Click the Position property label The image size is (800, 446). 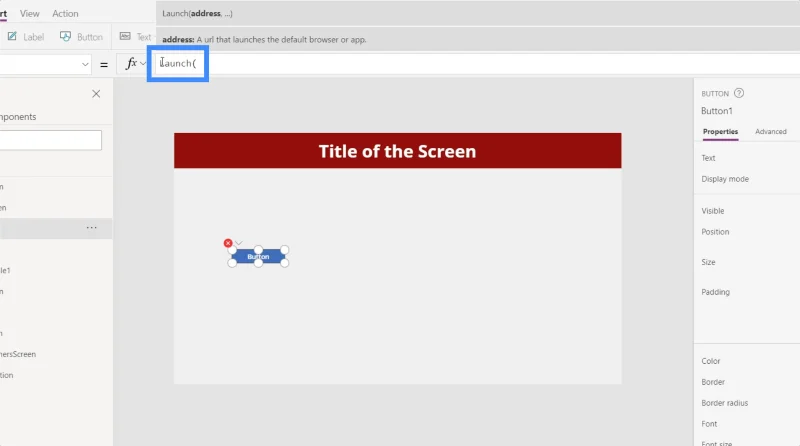tap(715, 232)
